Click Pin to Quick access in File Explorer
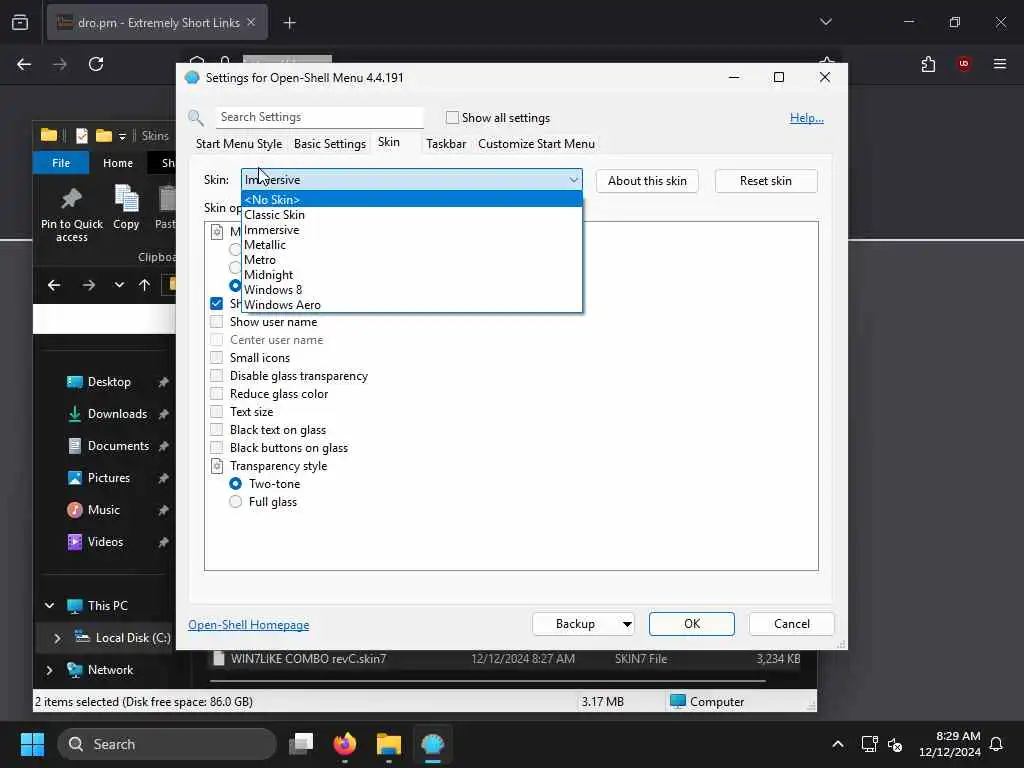1024x768 pixels. [72, 215]
